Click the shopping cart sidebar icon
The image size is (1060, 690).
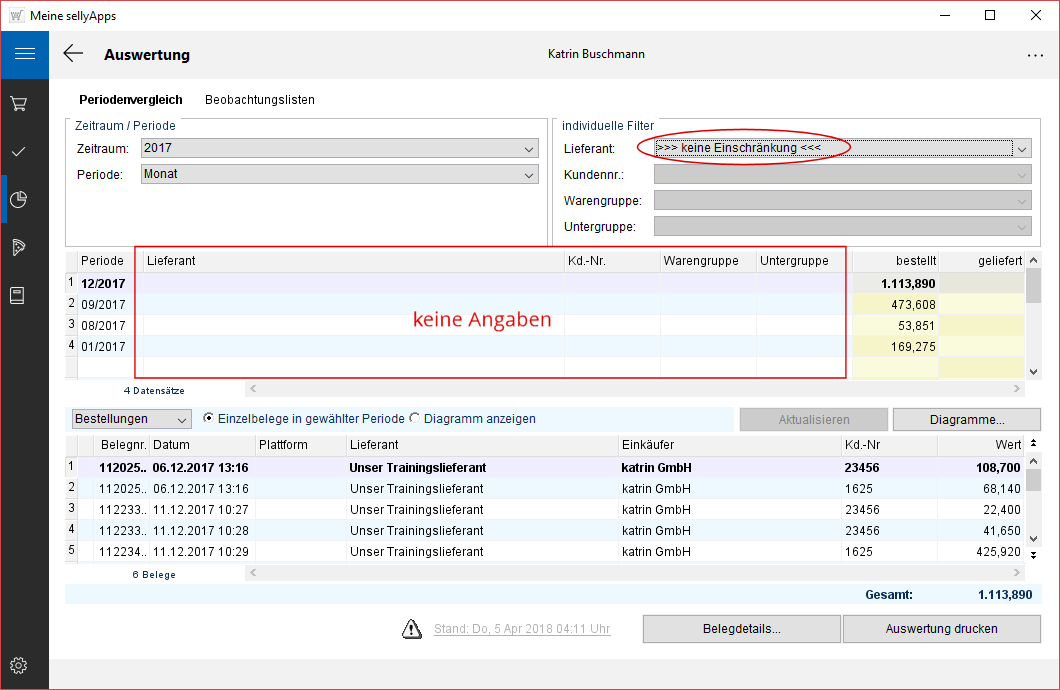pos(18,104)
